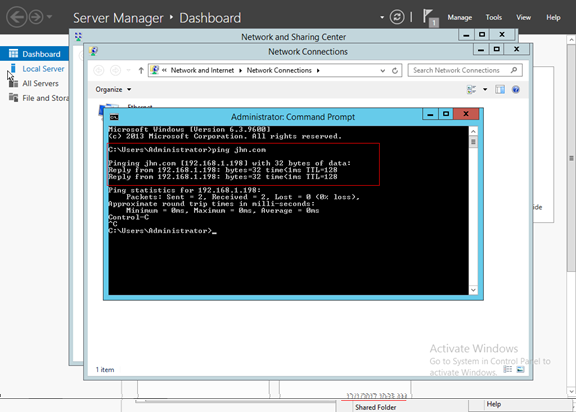Click the Command Prompt scrollbar thumb
580x412 pixels.
coord(473,142)
